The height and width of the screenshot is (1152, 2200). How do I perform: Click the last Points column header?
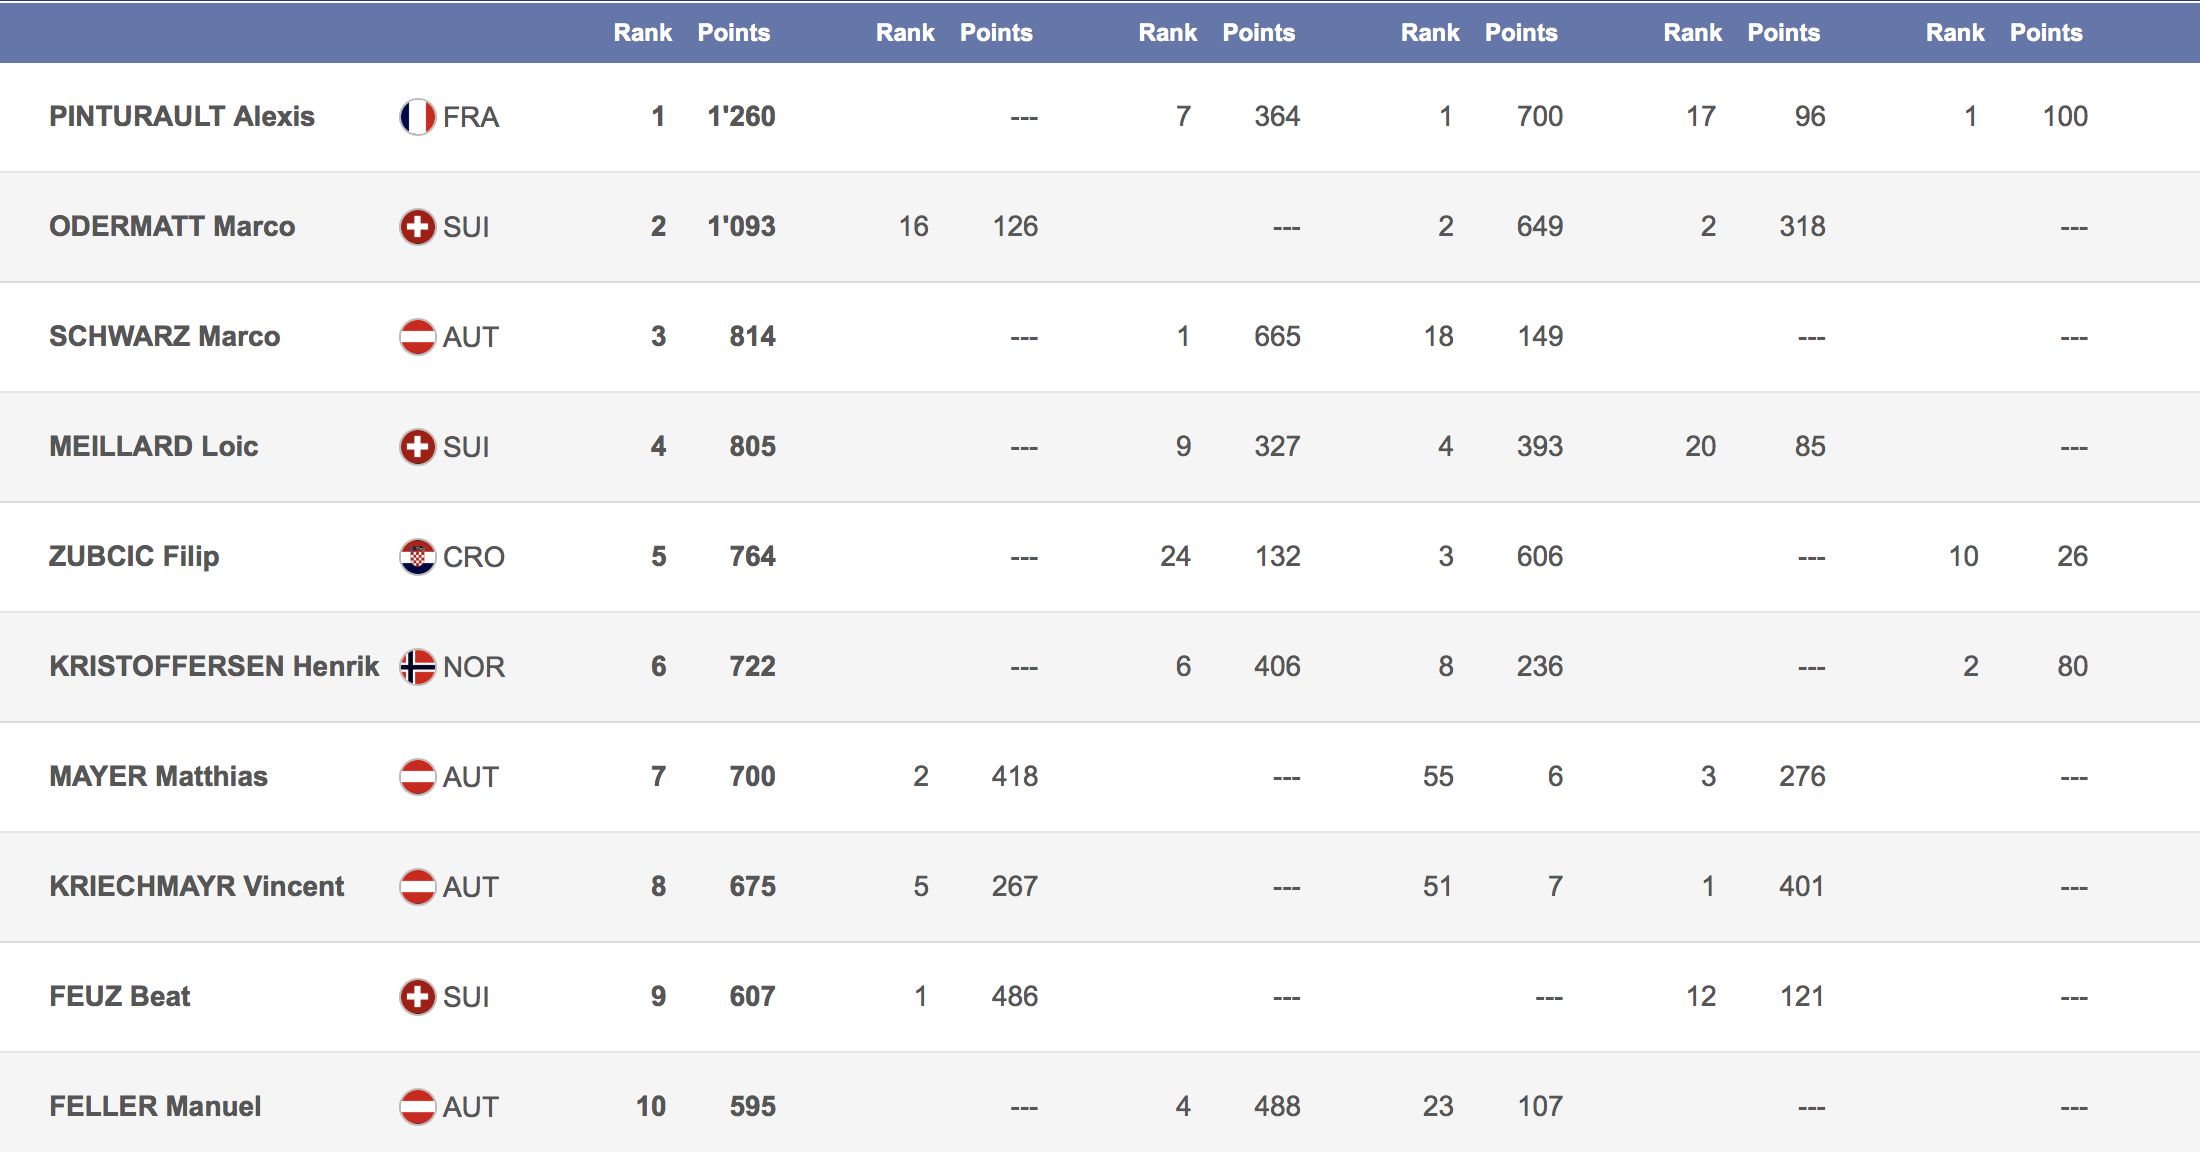tap(2046, 33)
